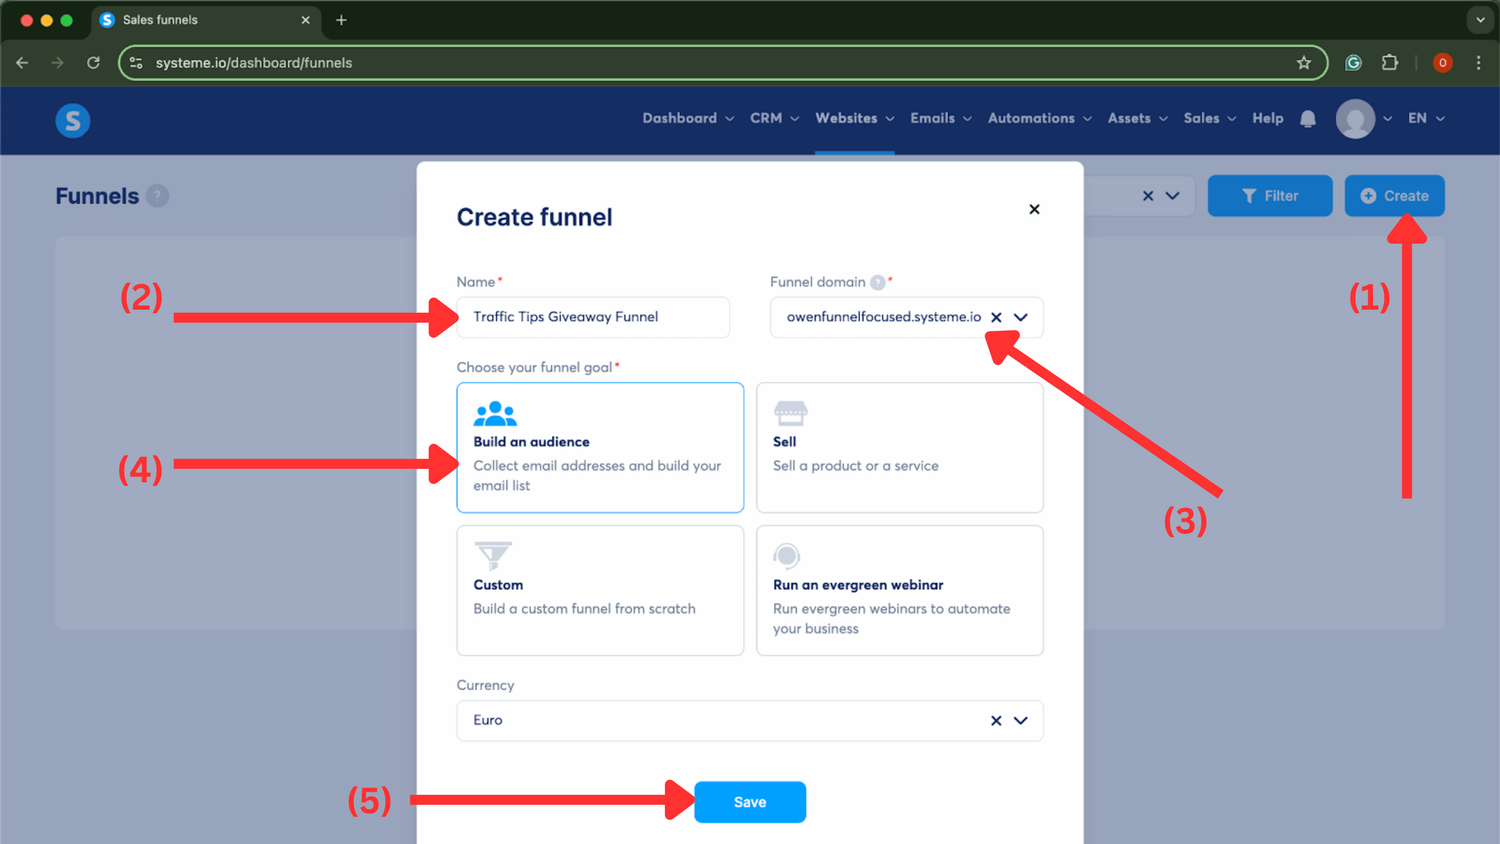
Task: Open the notifications bell
Action: (x=1307, y=119)
